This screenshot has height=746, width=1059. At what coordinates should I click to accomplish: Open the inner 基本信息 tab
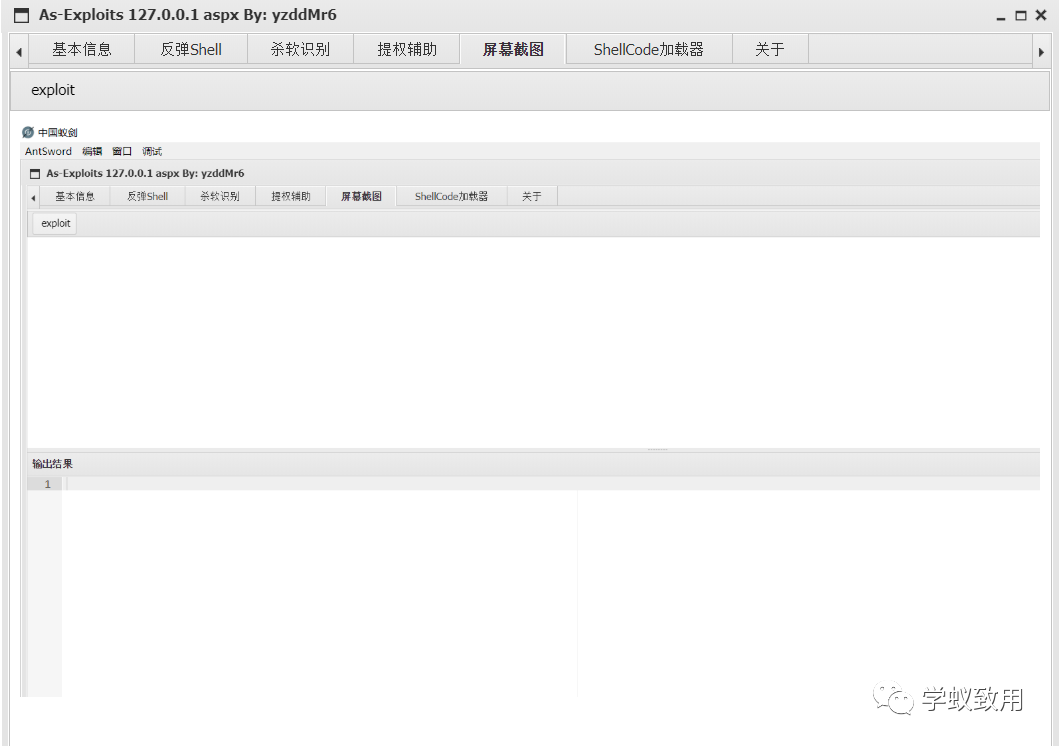(74, 196)
